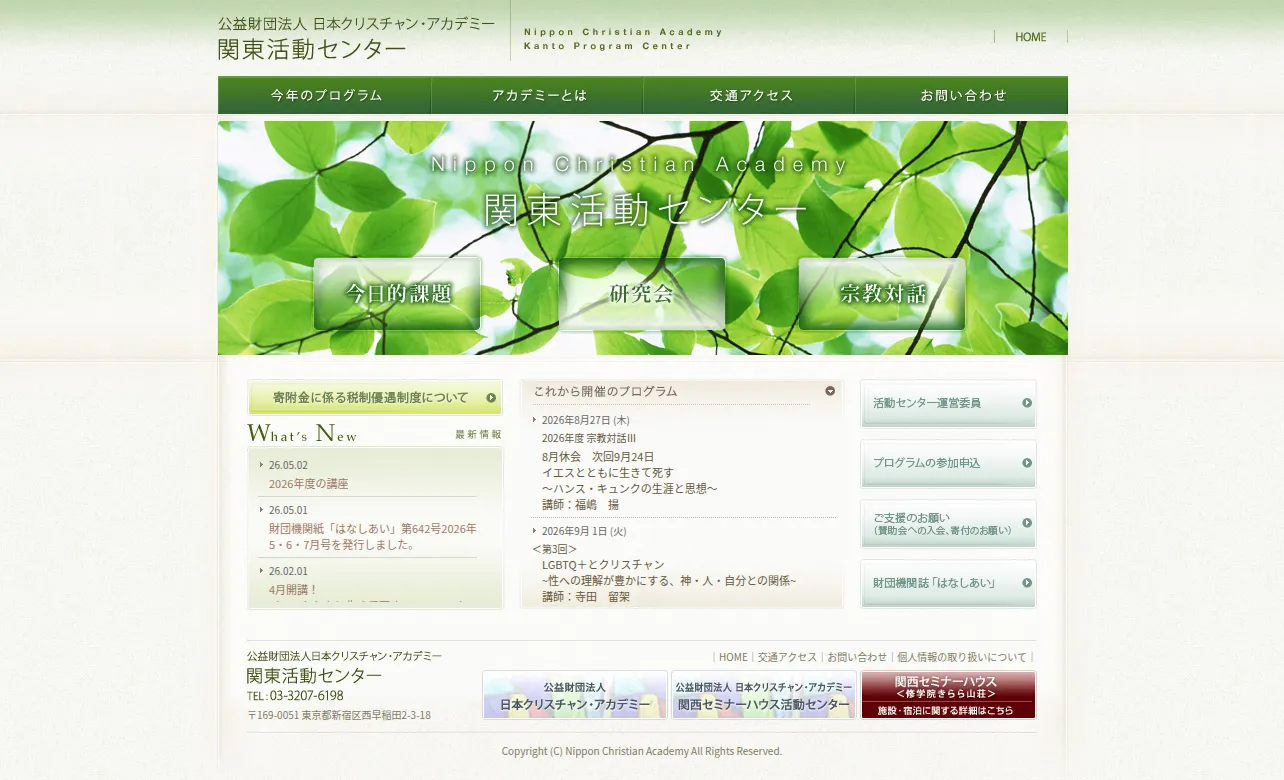Click the 東京都新宿区西早稲田2-3-18 address
1284x780 pixels.
click(366, 715)
